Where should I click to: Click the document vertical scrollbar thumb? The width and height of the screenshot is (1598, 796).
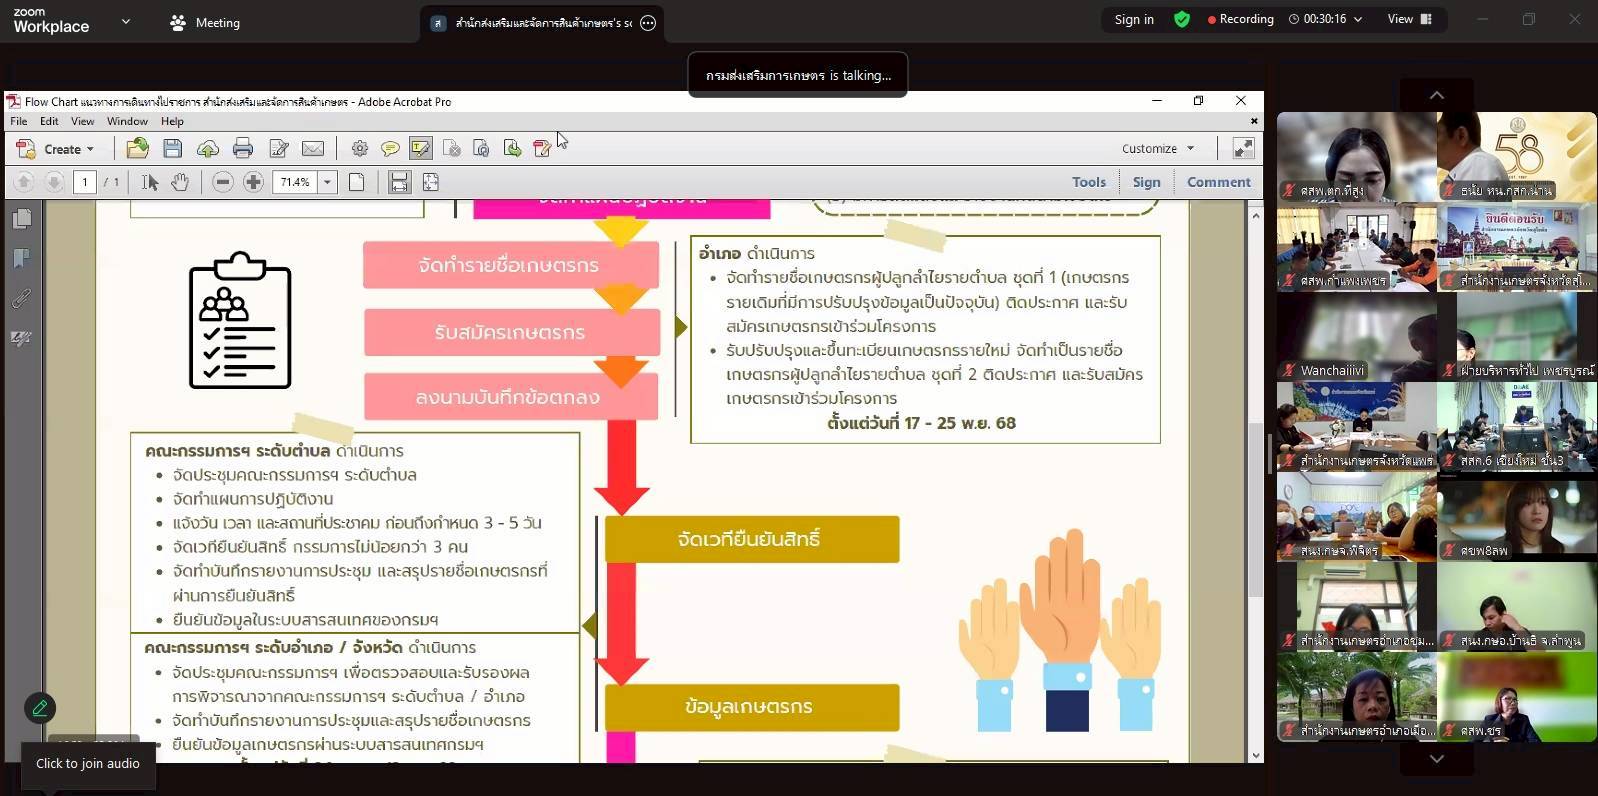tap(1256, 510)
